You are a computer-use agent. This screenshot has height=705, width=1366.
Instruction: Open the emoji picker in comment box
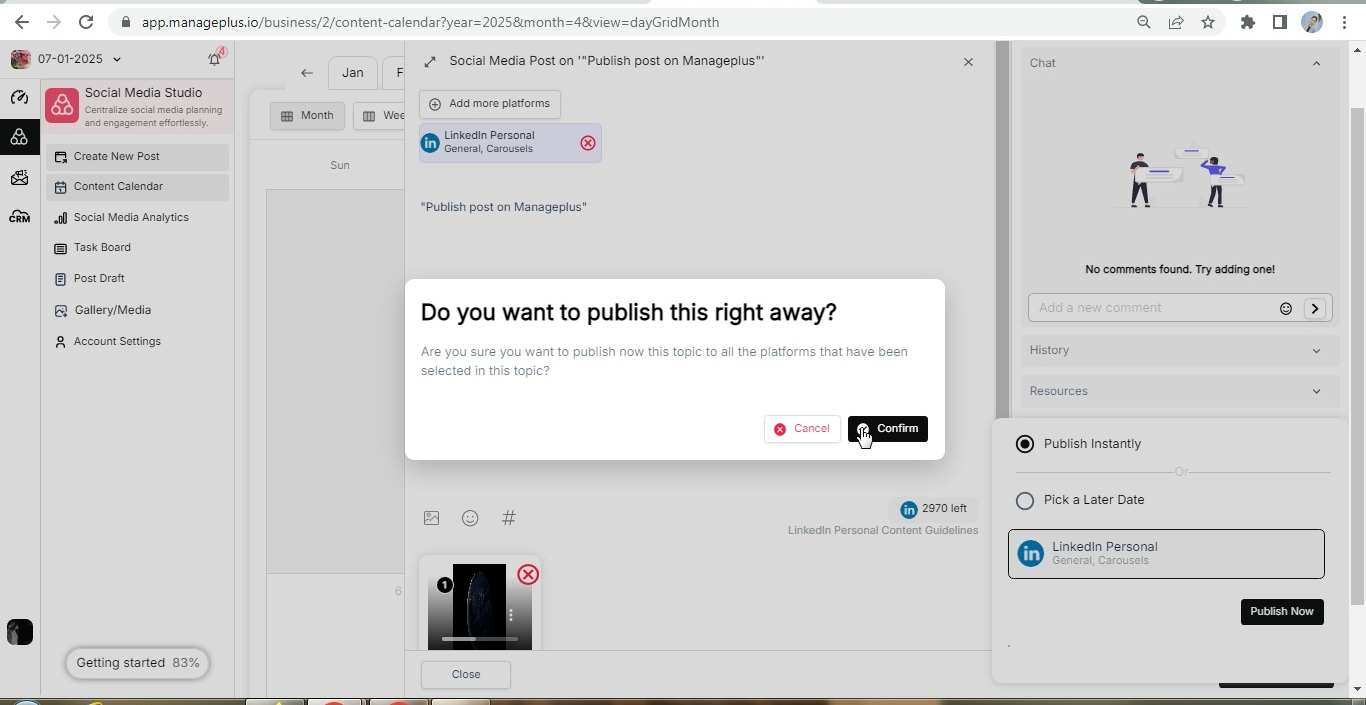coord(1286,308)
